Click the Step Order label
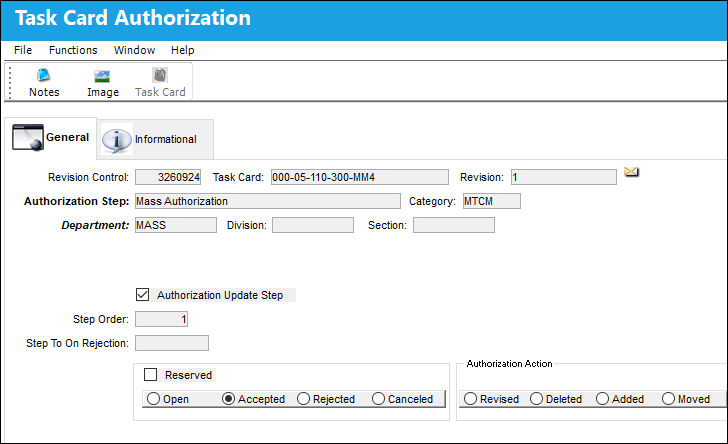The width and height of the screenshot is (728, 444). [x=101, y=319]
